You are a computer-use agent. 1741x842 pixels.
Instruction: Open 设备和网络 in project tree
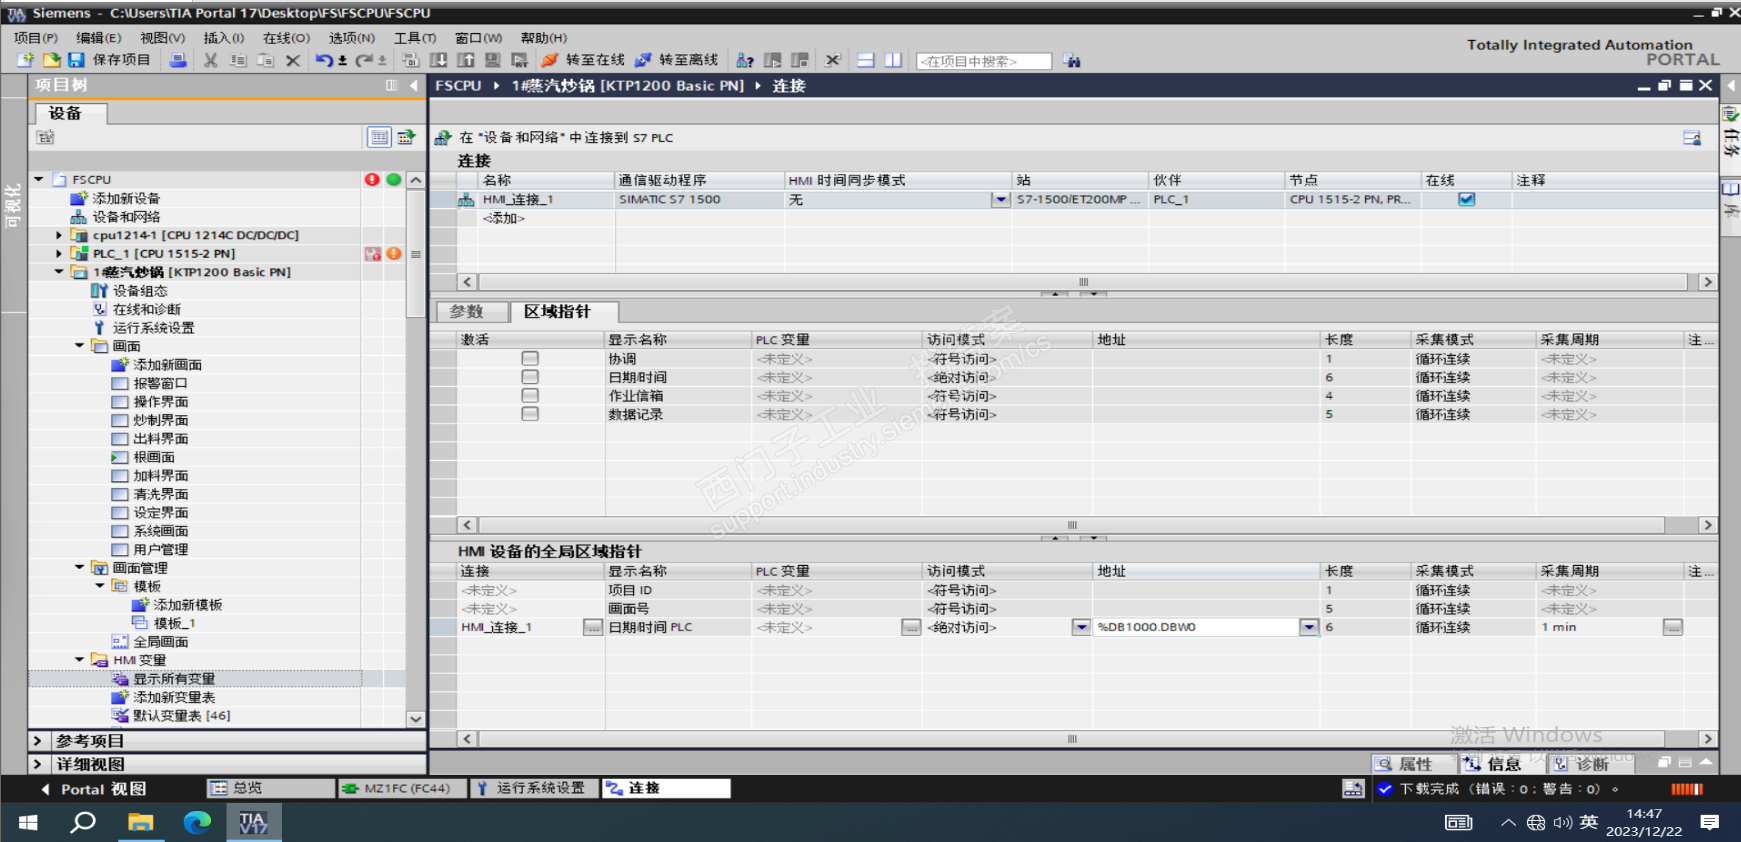coord(125,217)
